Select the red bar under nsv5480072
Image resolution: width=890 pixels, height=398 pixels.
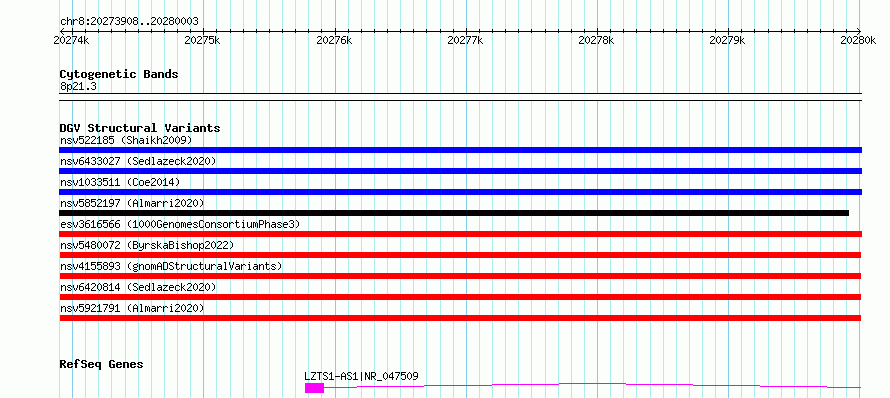(x=460, y=255)
